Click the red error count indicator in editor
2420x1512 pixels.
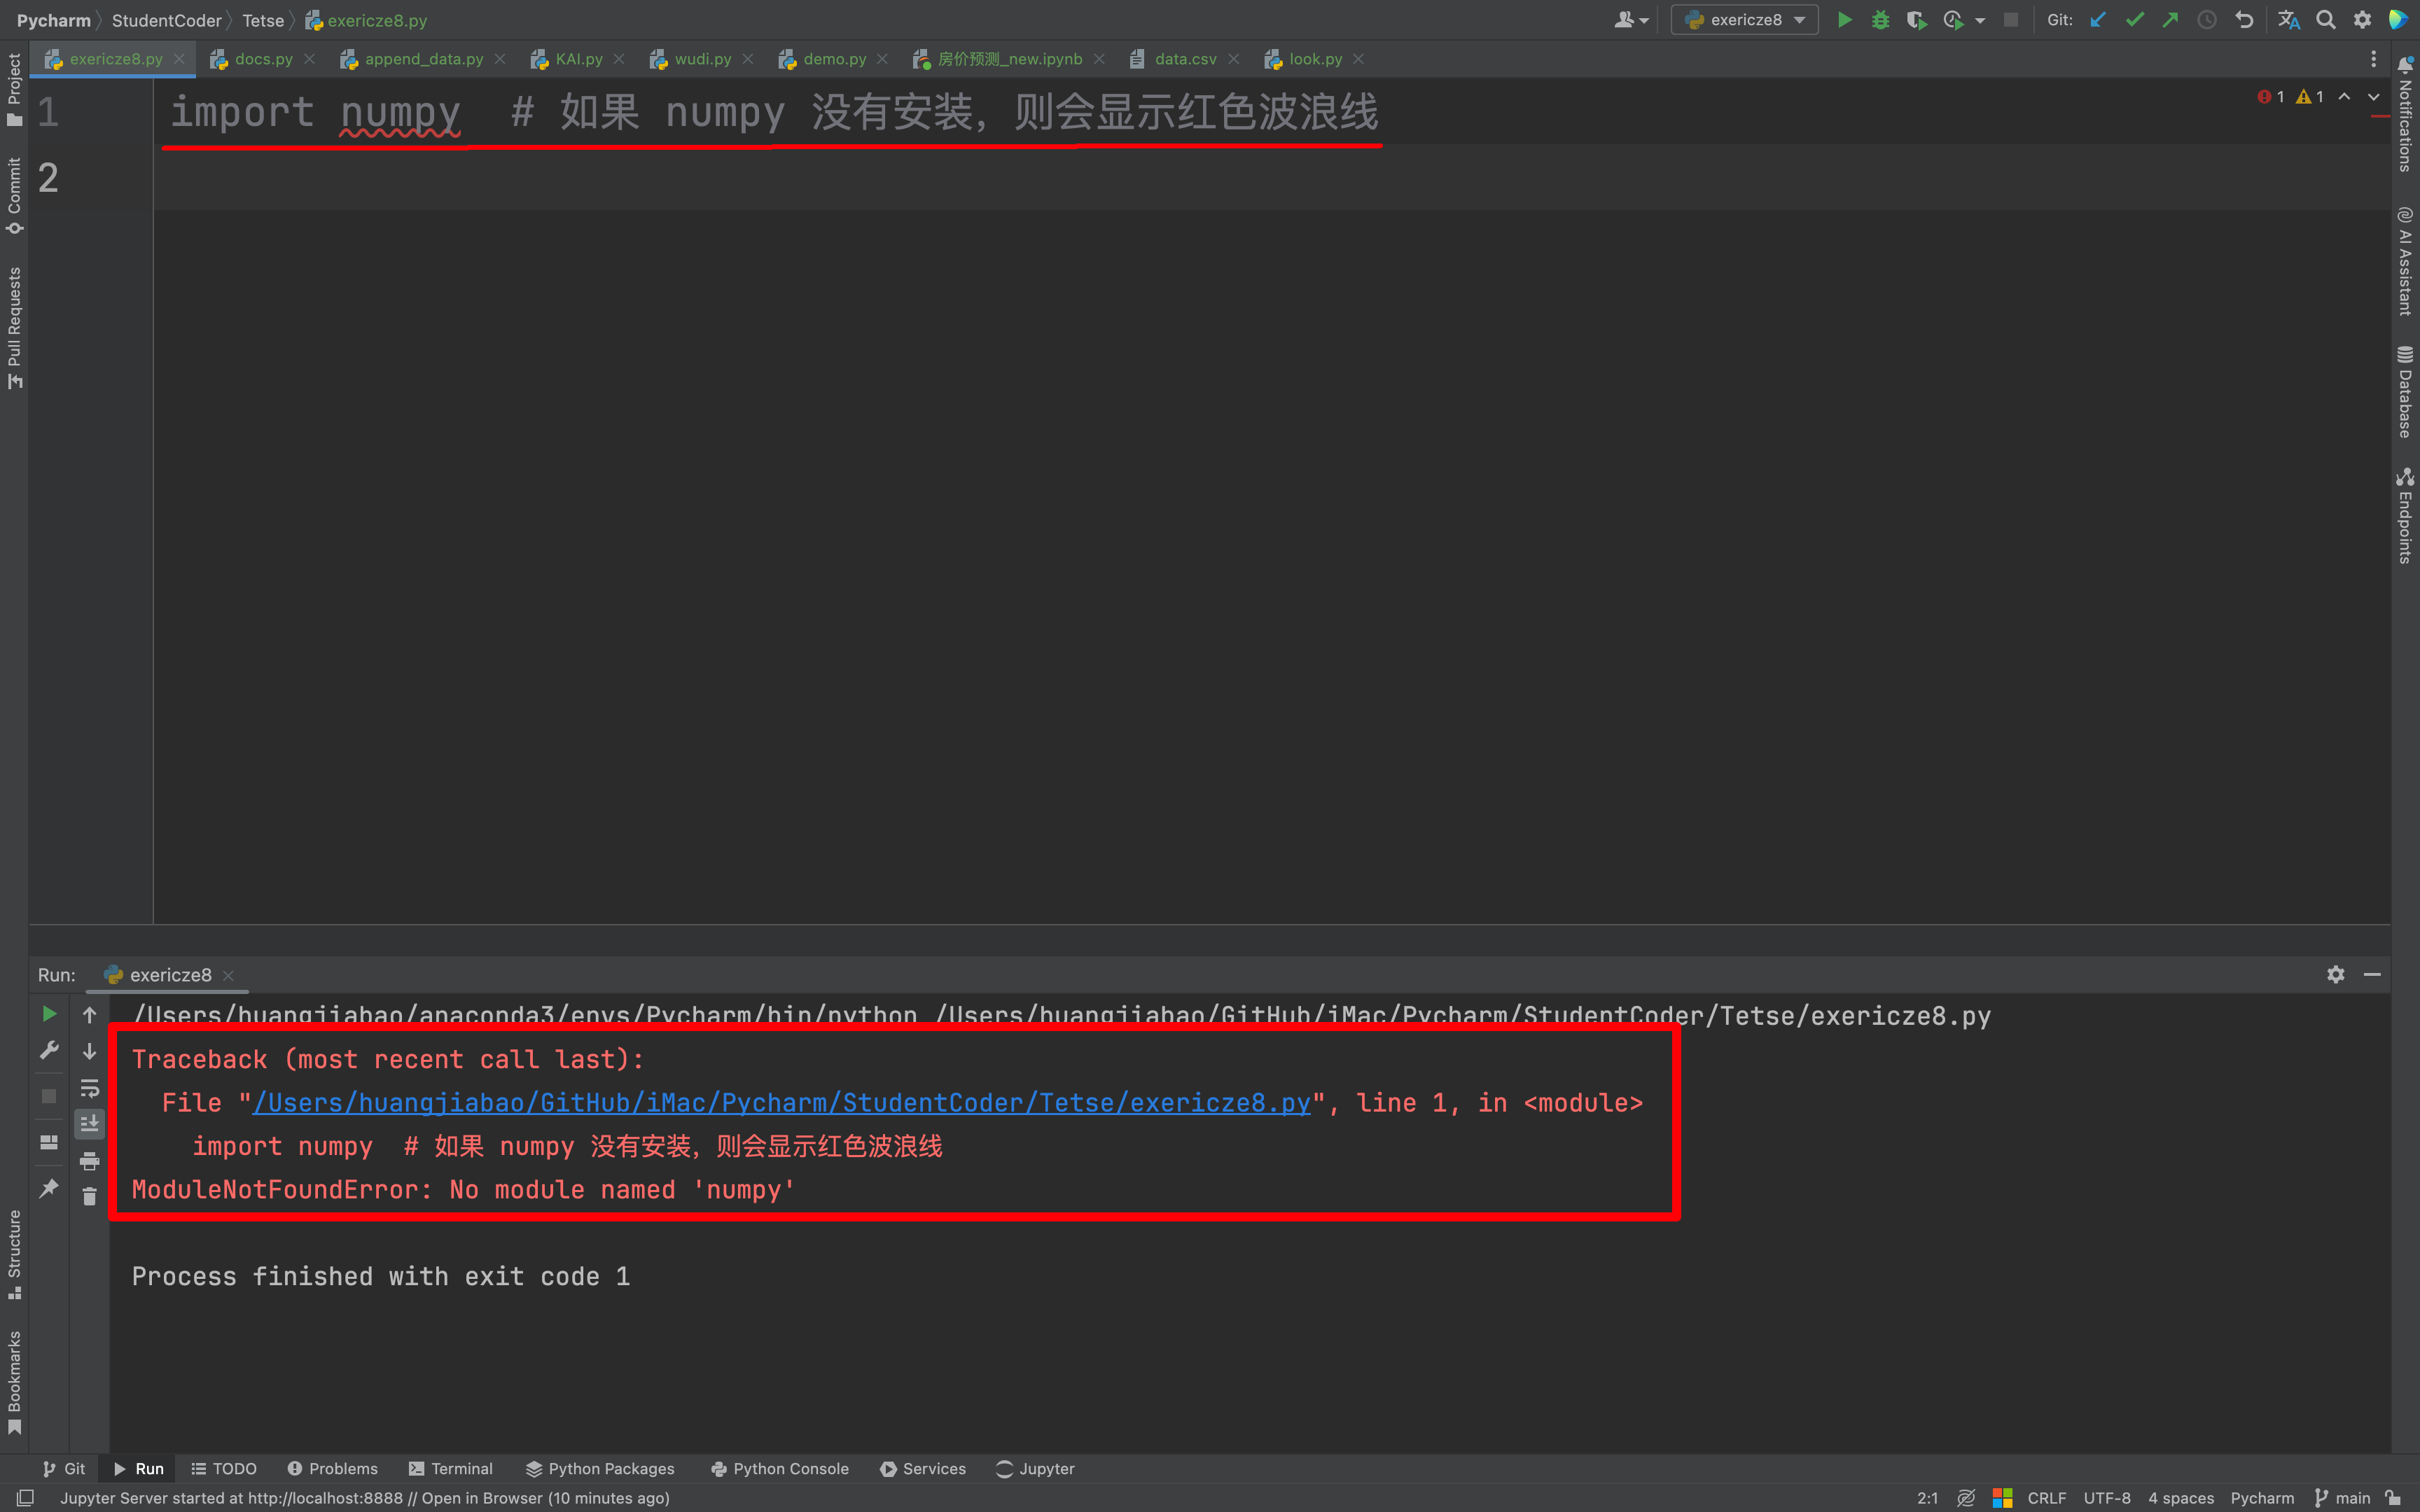2270,97
